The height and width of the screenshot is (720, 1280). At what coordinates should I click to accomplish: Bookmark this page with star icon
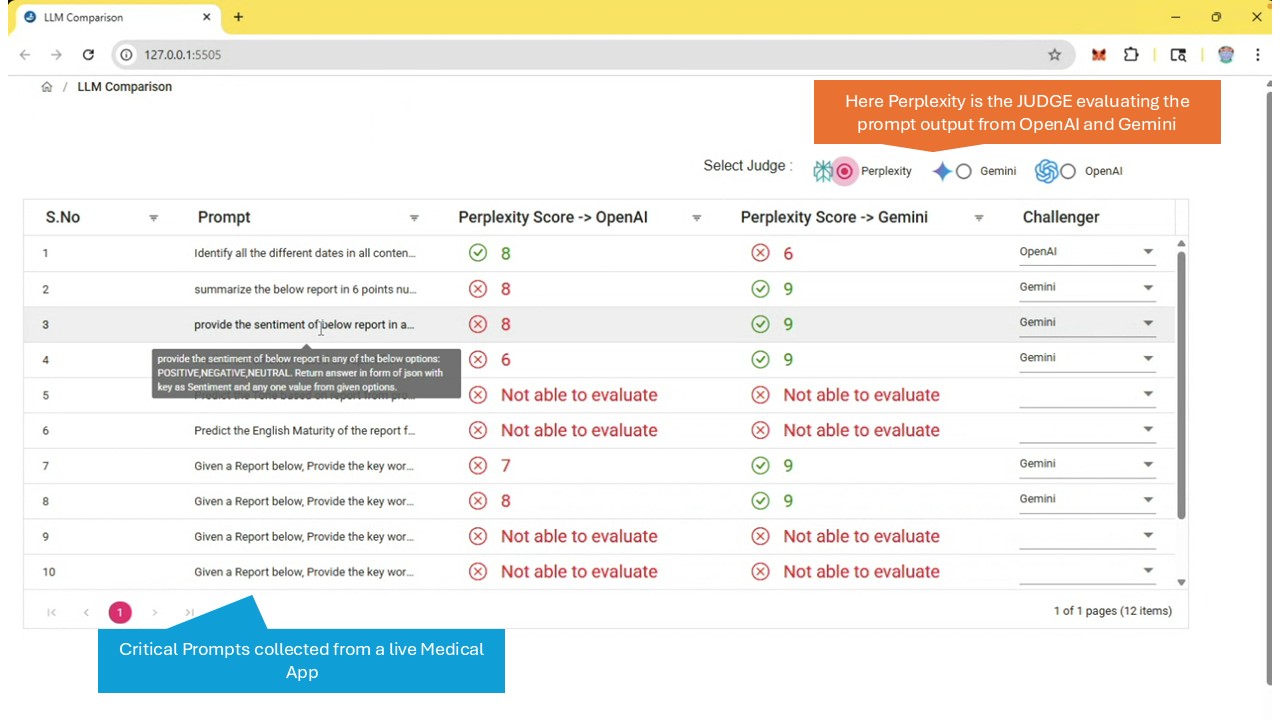tap(1054, 55)
